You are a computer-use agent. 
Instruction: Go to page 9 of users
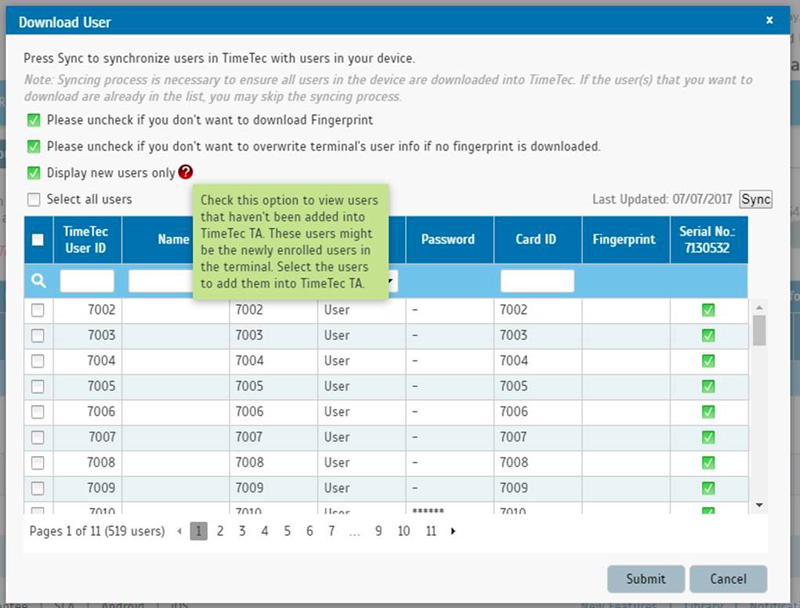pos(378,531)
